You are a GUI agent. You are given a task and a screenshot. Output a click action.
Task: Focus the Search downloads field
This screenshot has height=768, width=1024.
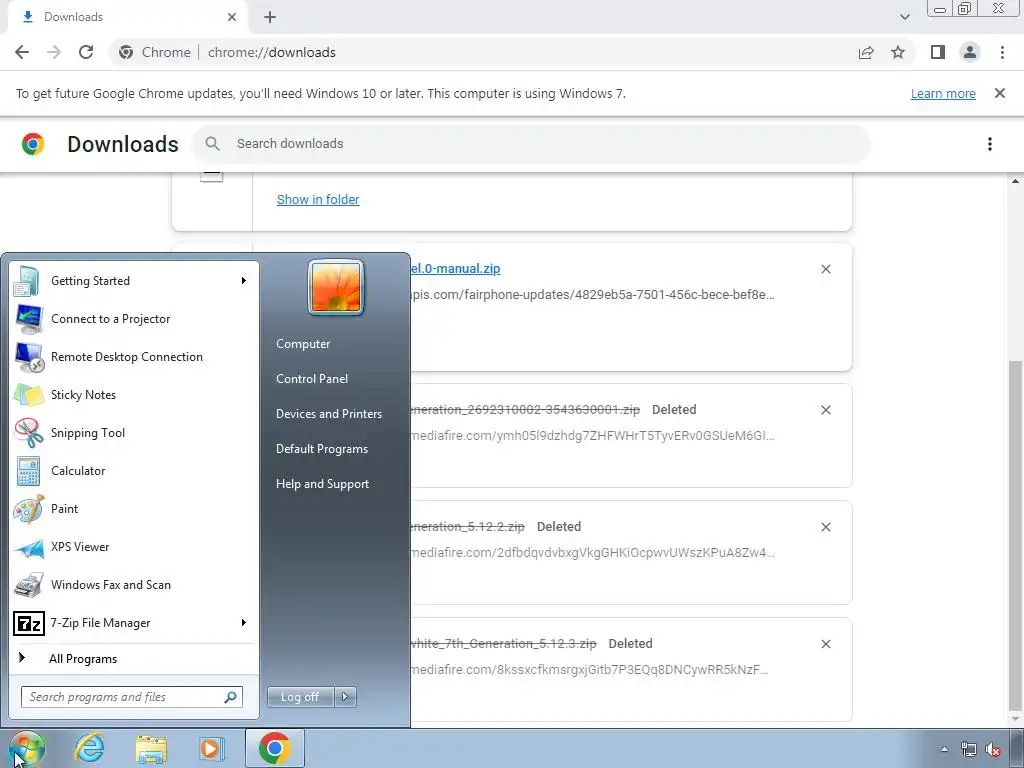(532, 144)
